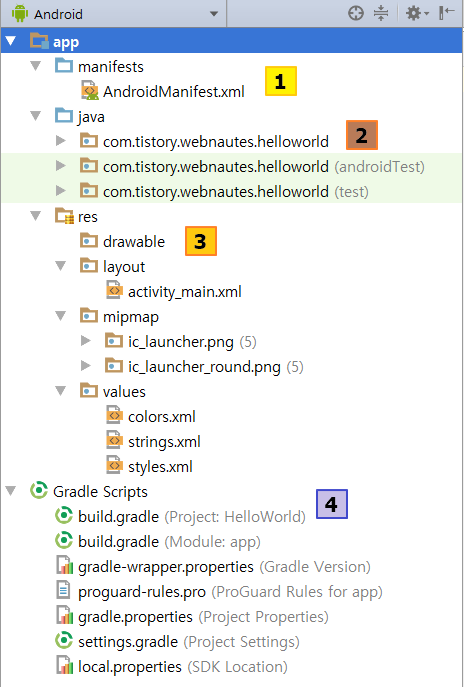Open colors.xml
Image resolution: width=464 pixels, height=687 pixels.
[x=162, y=416]
